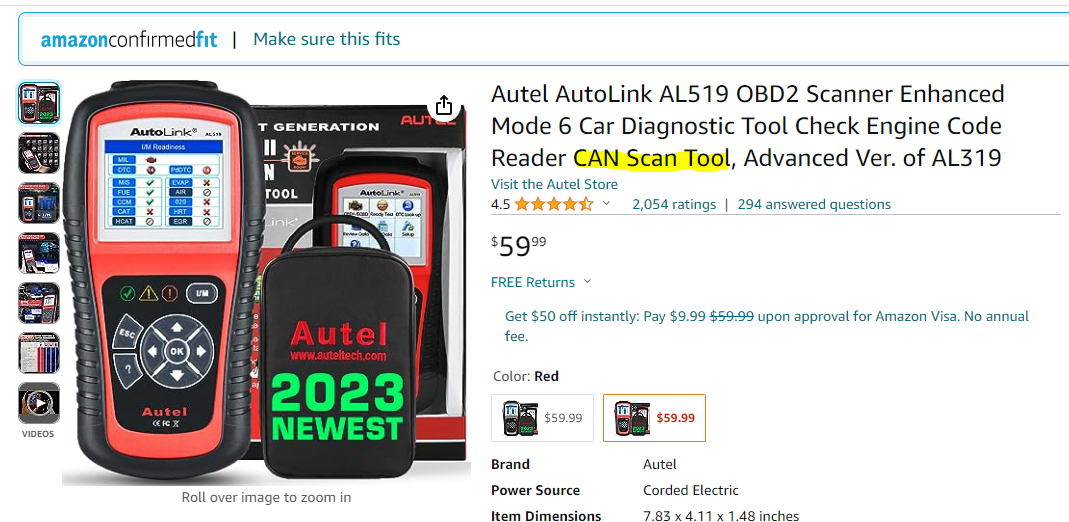The width and height of the screenshot is (1069, 522).
Task: Expand the star rating breakdown chevron
Action: tap(606, 204)
